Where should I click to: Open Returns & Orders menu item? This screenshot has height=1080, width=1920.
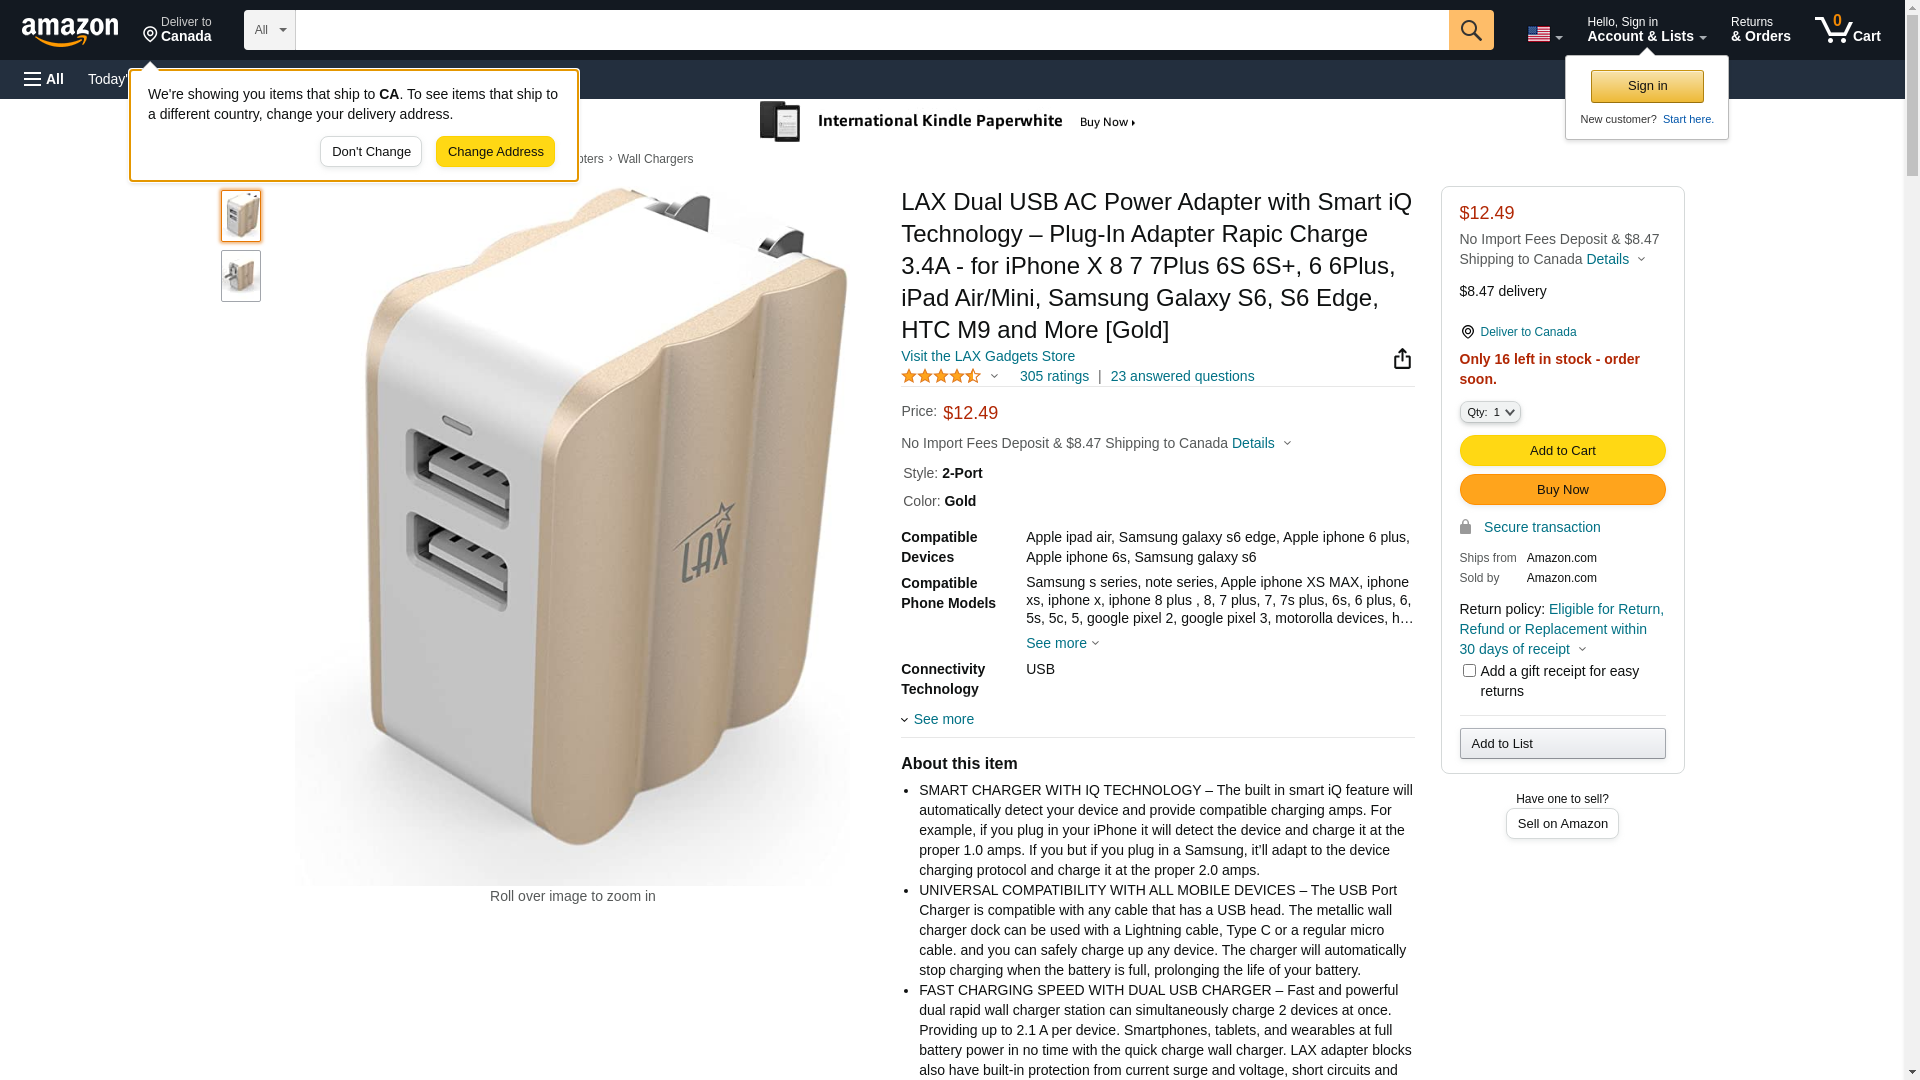pos(1760,30)
